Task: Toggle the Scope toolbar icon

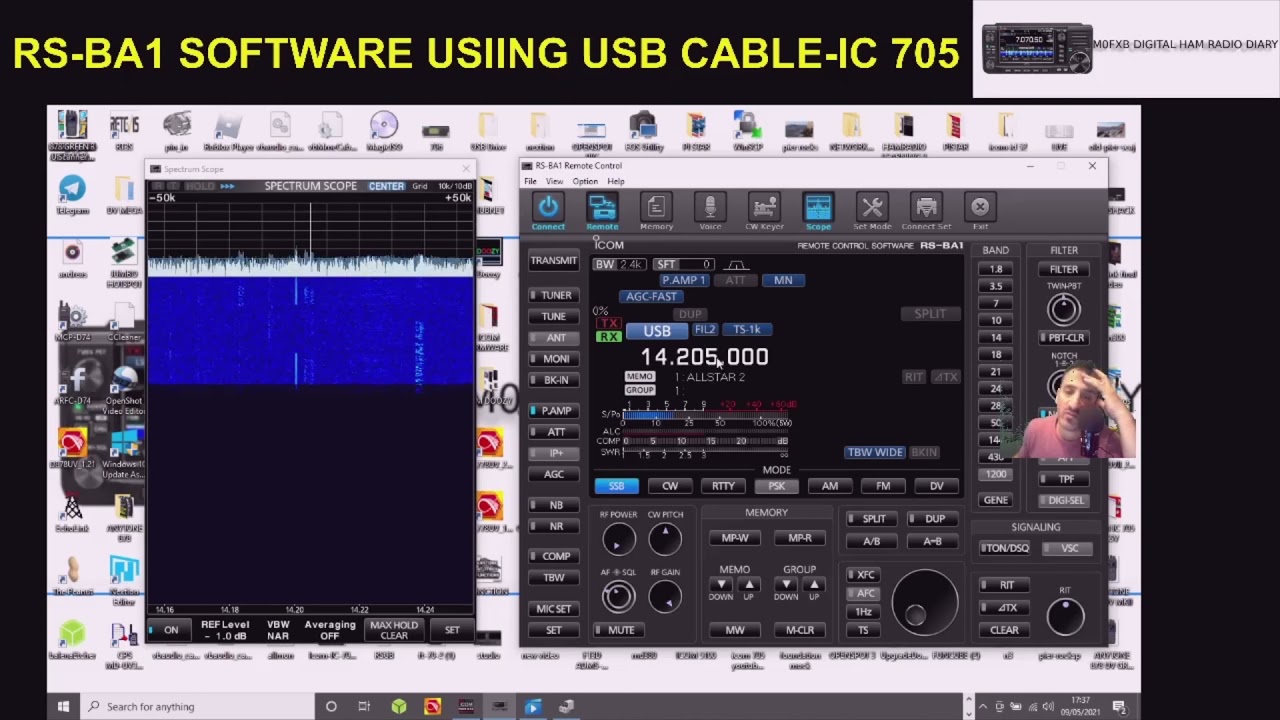Action: click(818, 207)
